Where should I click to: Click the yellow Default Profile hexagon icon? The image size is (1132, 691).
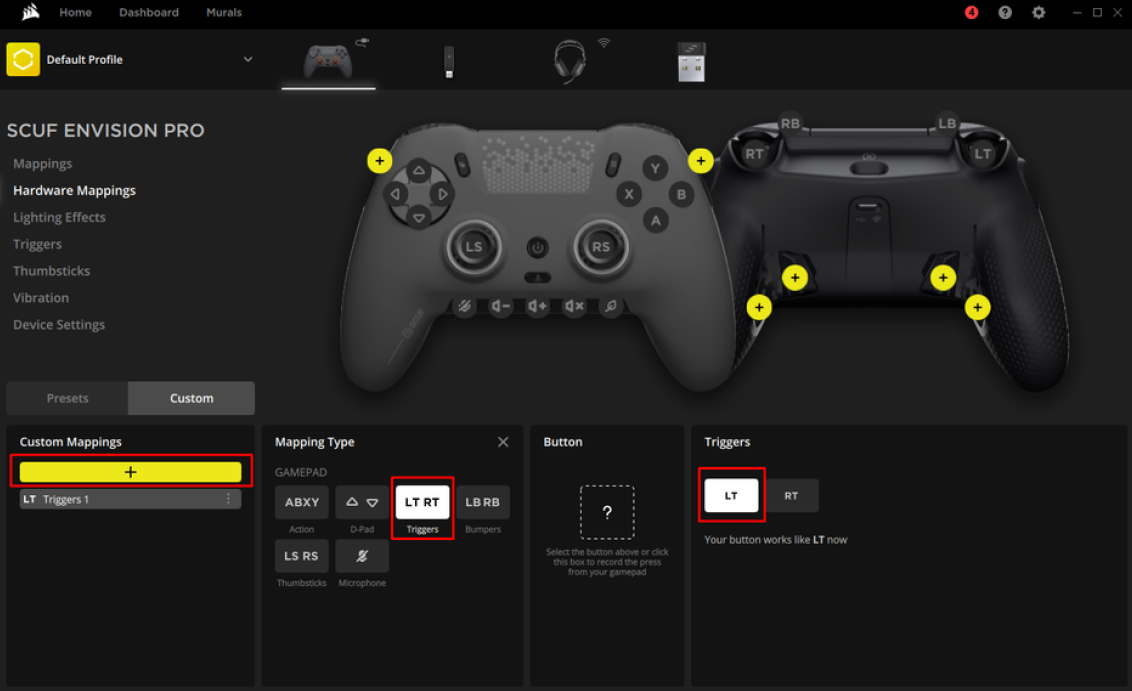click(23, 59)
